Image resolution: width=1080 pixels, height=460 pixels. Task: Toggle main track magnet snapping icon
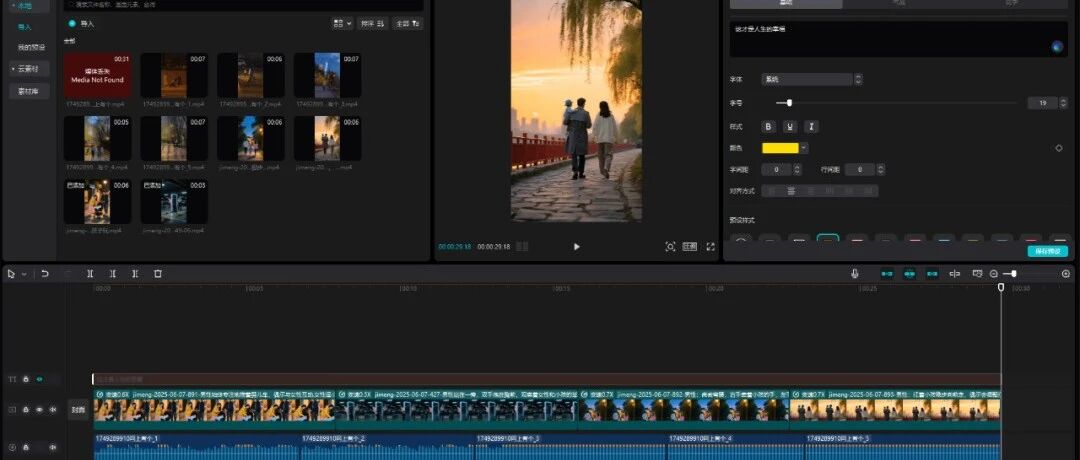click(887, 274)
